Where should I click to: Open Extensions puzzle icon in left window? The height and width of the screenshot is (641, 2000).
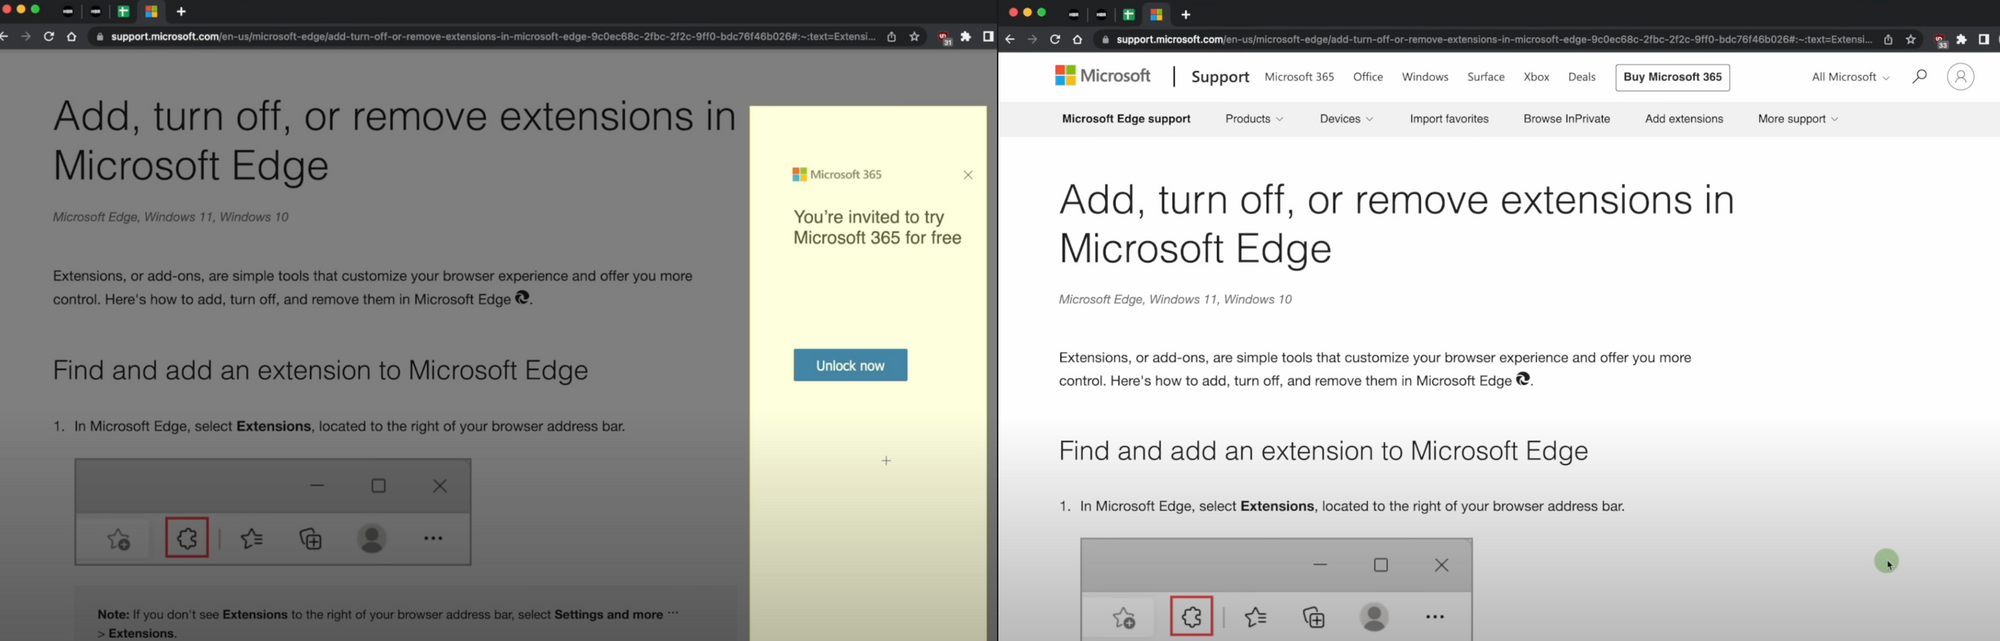click(x=965, y=36)
